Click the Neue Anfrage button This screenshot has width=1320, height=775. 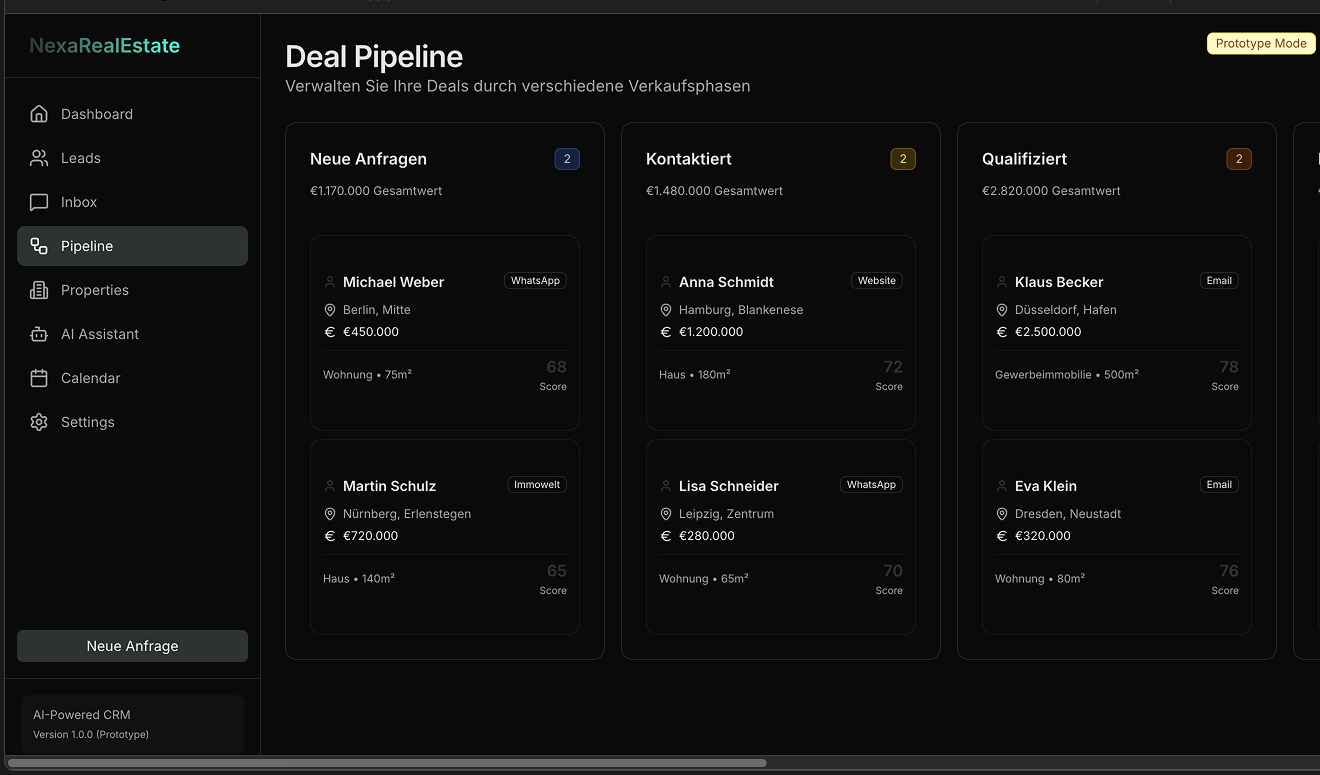click(x=131, y=645)
